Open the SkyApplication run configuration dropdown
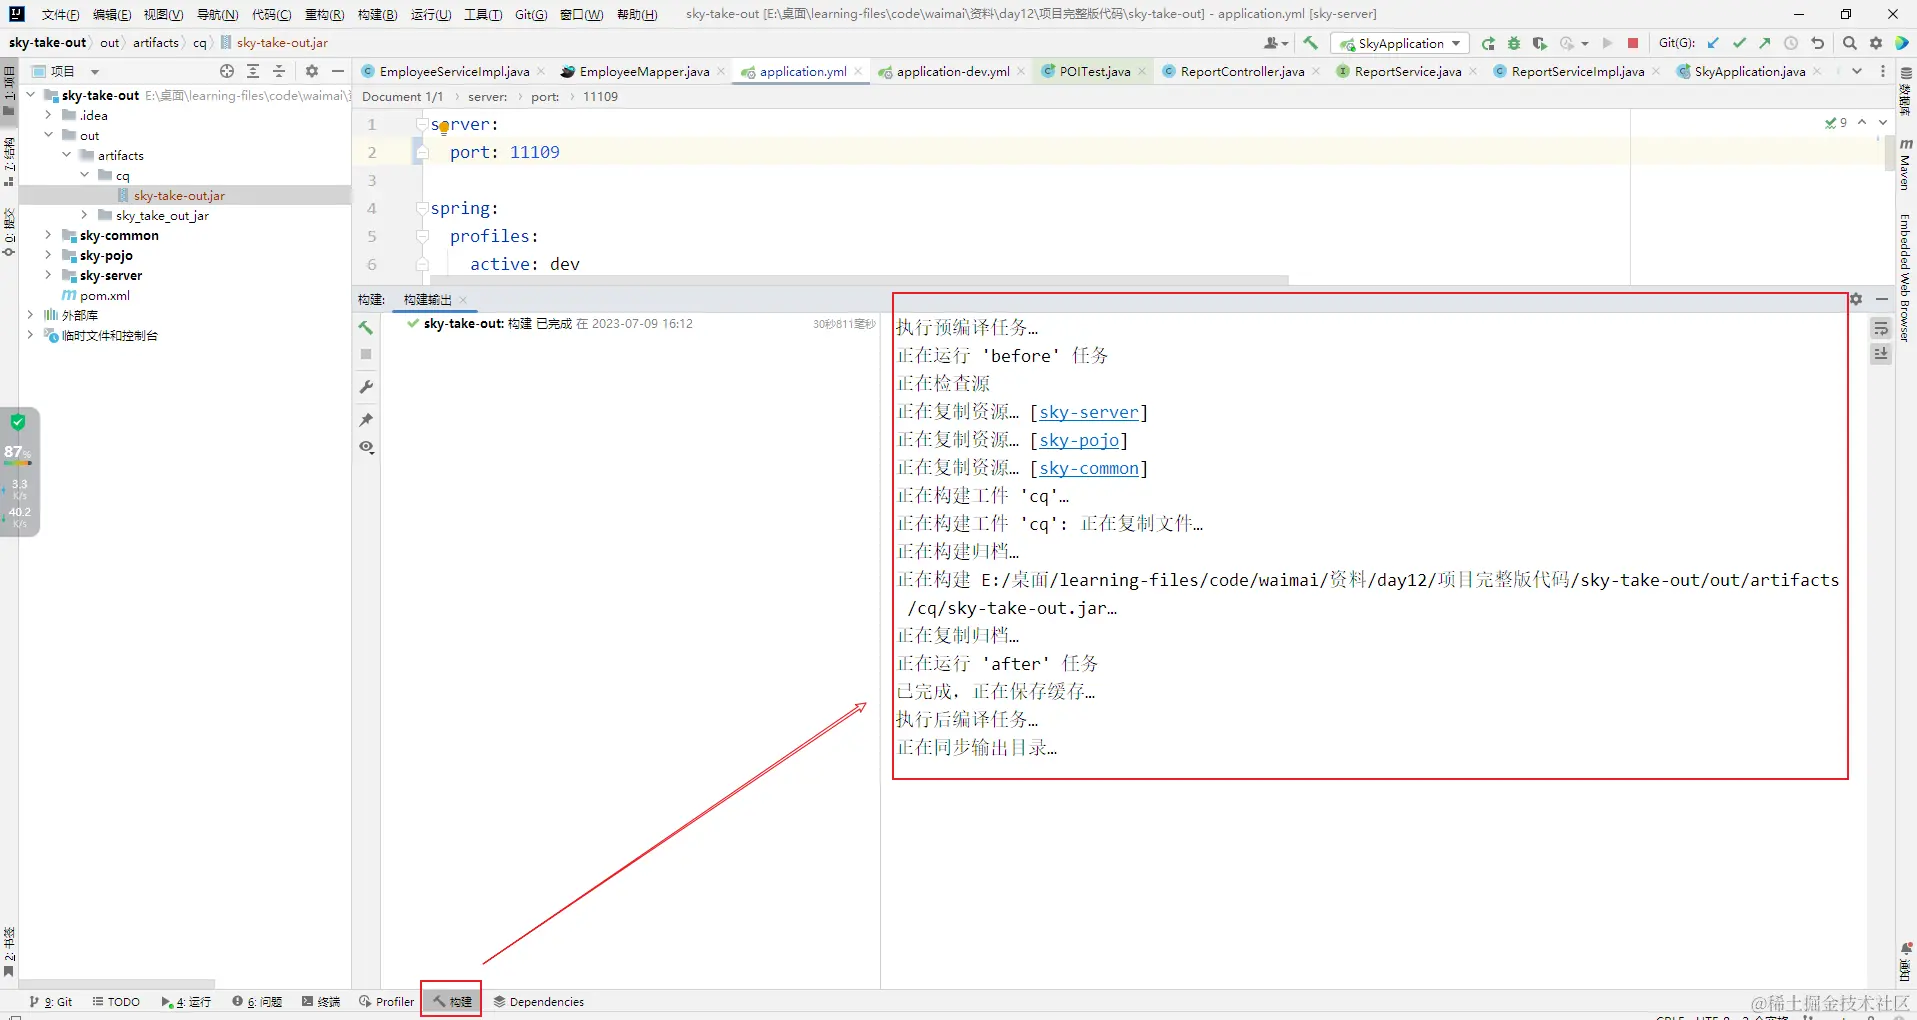The height and width of the screenshot is (1020, 1917). pyautogui.click(x=1400, y=43)
